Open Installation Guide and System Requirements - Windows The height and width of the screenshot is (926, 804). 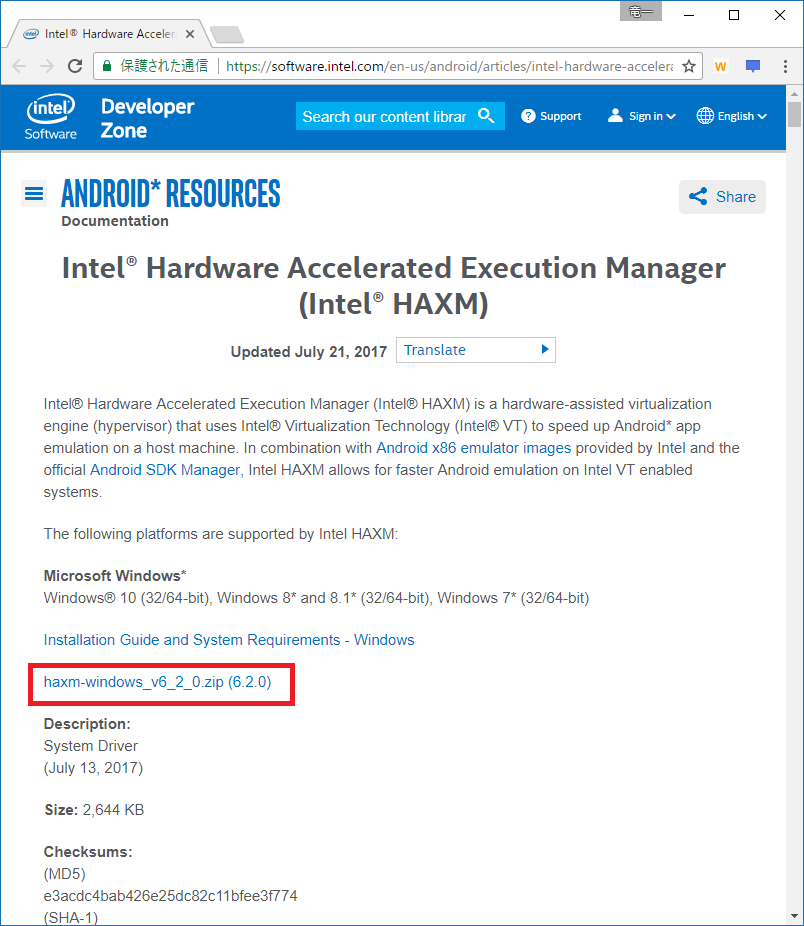pos(229,640)
